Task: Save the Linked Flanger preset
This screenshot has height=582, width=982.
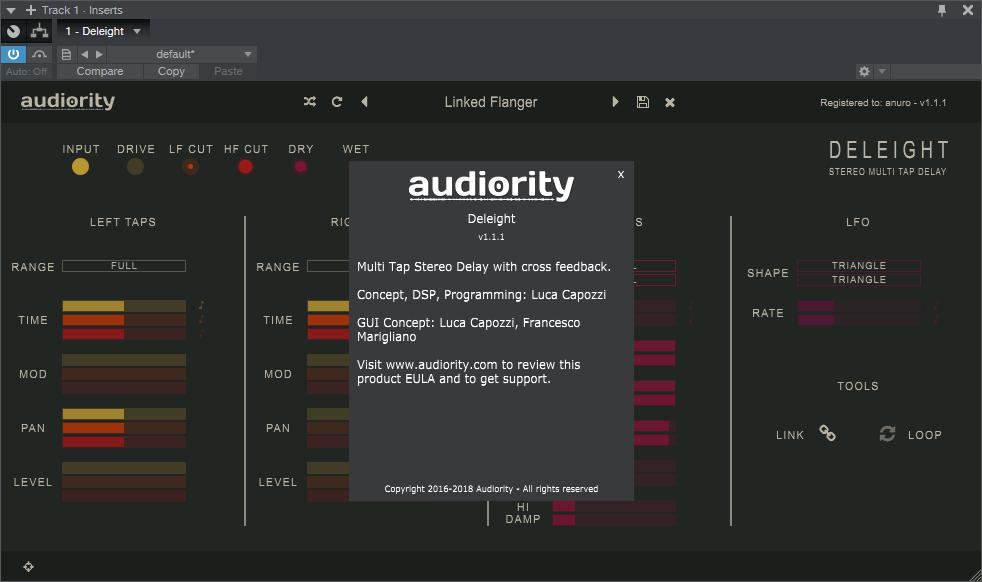Action: coord(643,102)
